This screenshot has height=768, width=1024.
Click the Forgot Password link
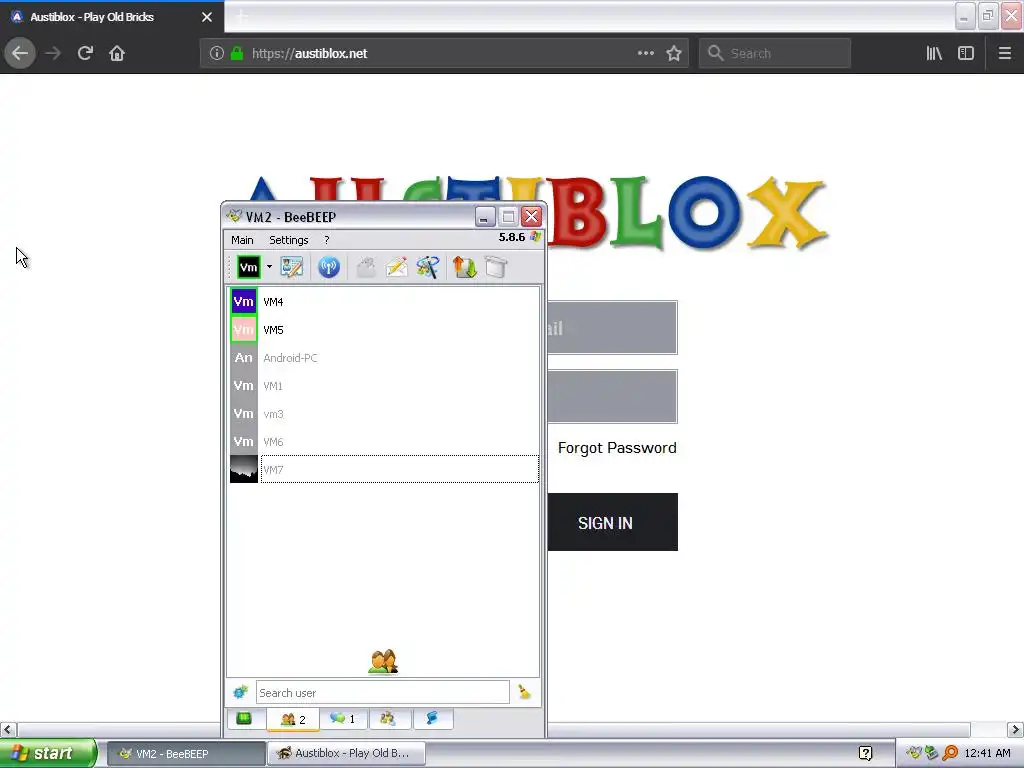tap(617, 448)
